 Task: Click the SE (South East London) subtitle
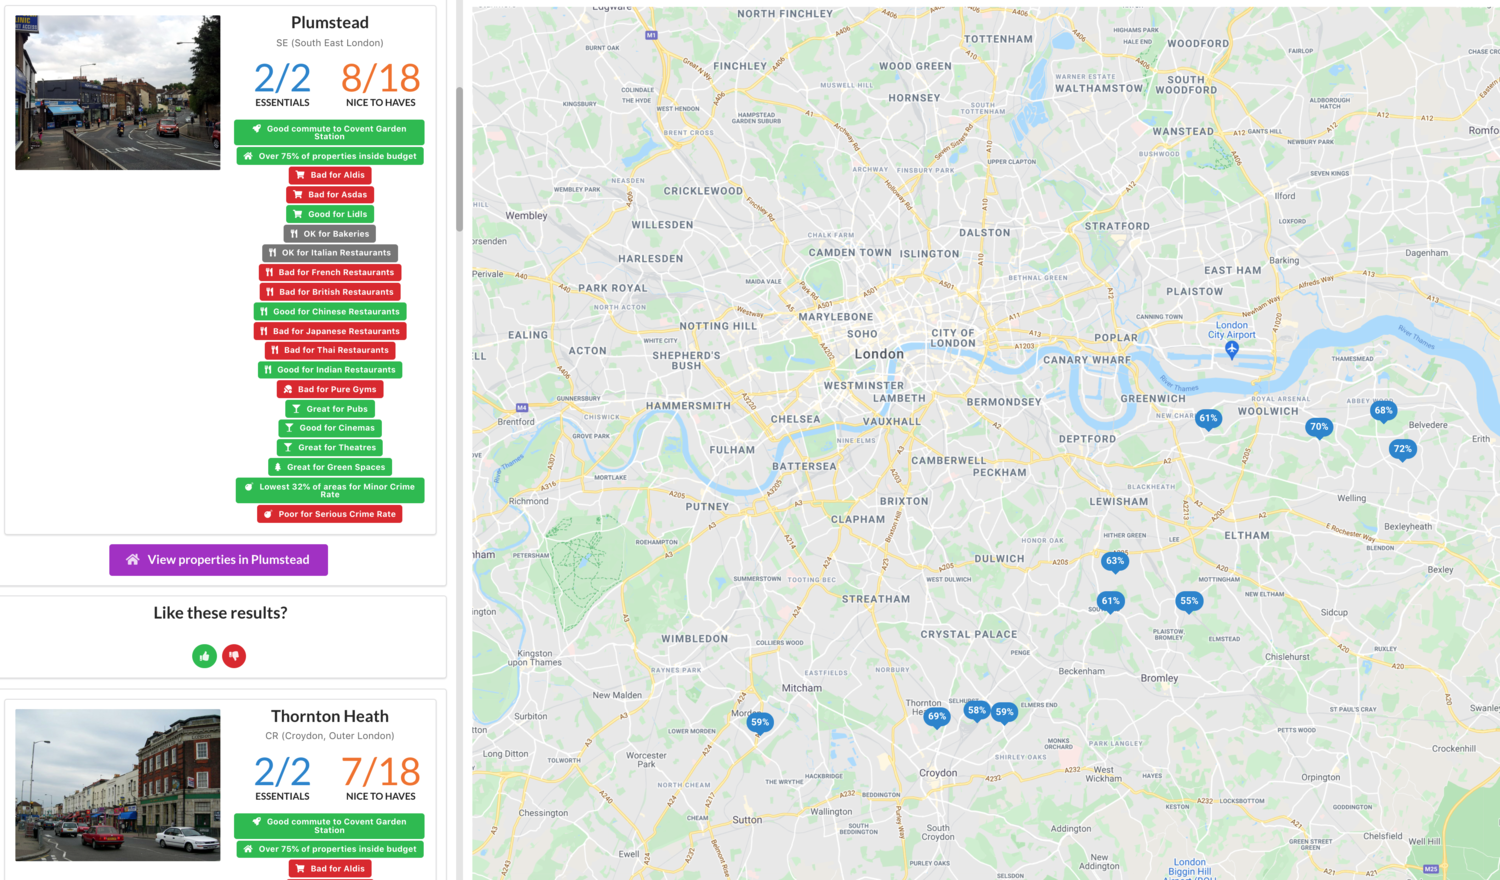coord(330,43)
